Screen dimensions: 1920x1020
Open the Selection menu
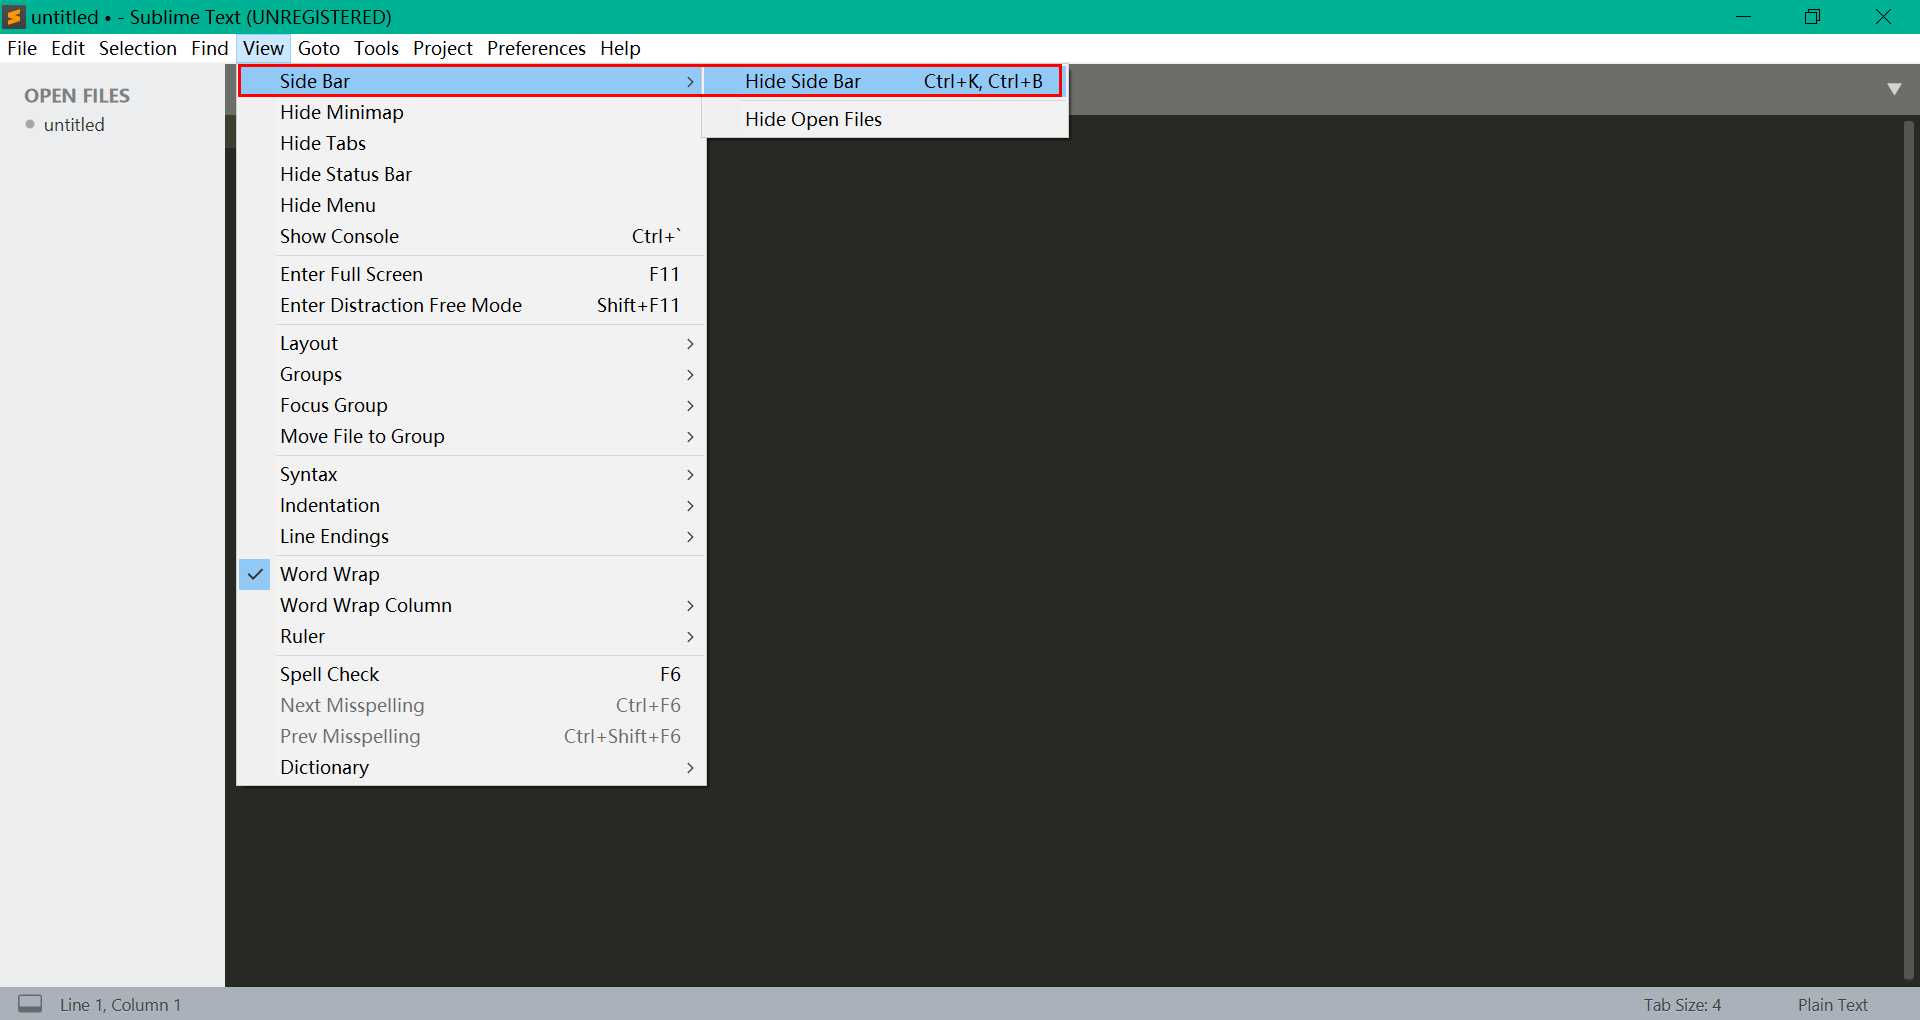(x=138, y=48)
